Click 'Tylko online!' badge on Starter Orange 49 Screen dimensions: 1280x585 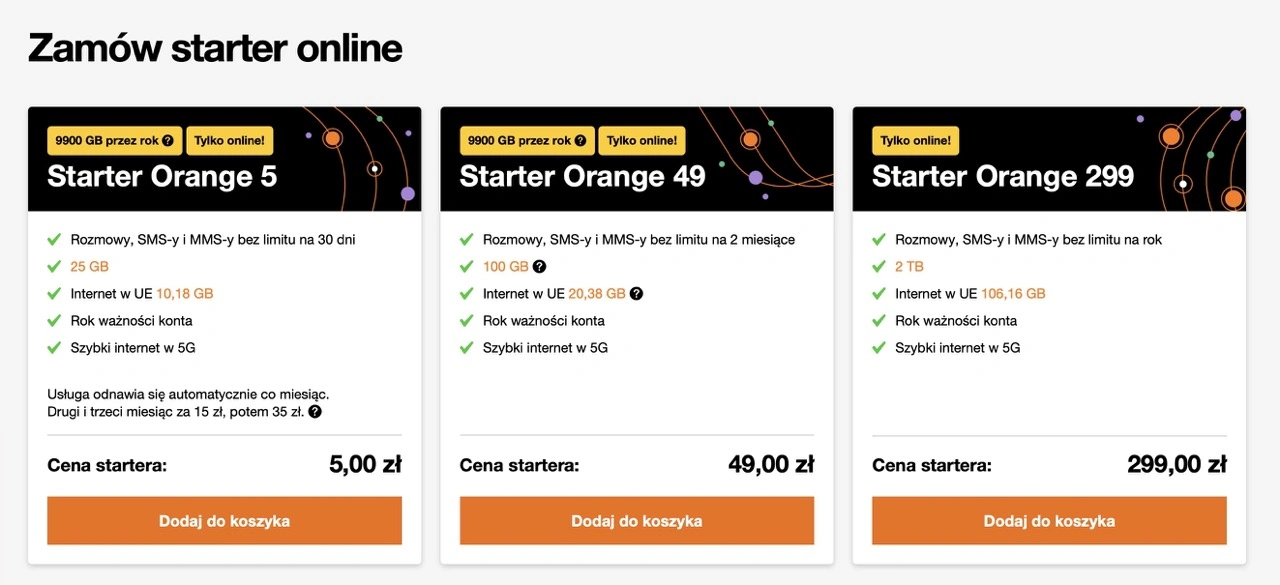tap(642, 141)
